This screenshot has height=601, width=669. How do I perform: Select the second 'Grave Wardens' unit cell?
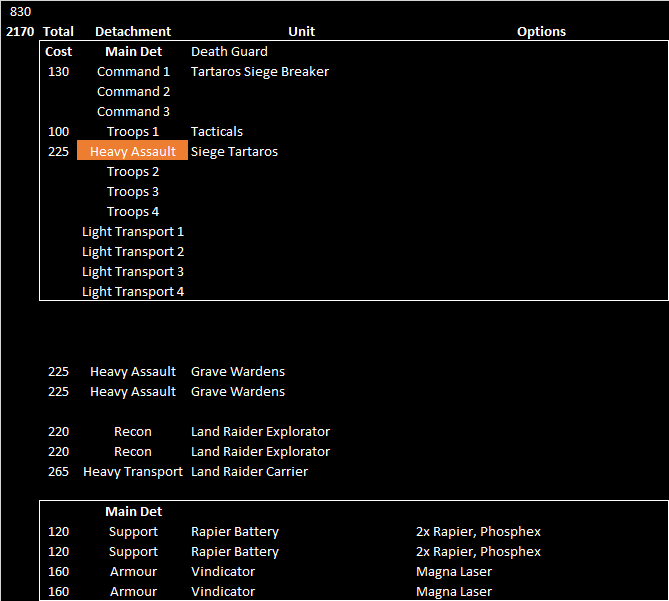238,392
